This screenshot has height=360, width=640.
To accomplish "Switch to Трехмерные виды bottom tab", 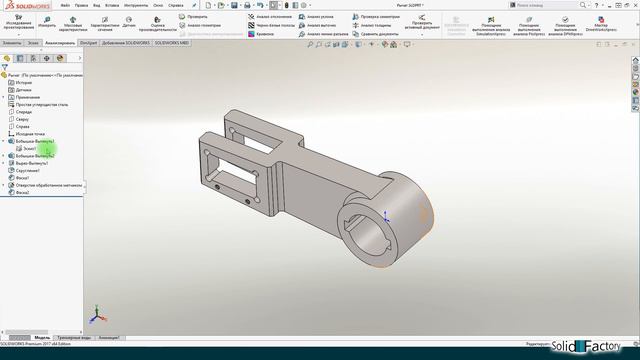I will [74, 338].
